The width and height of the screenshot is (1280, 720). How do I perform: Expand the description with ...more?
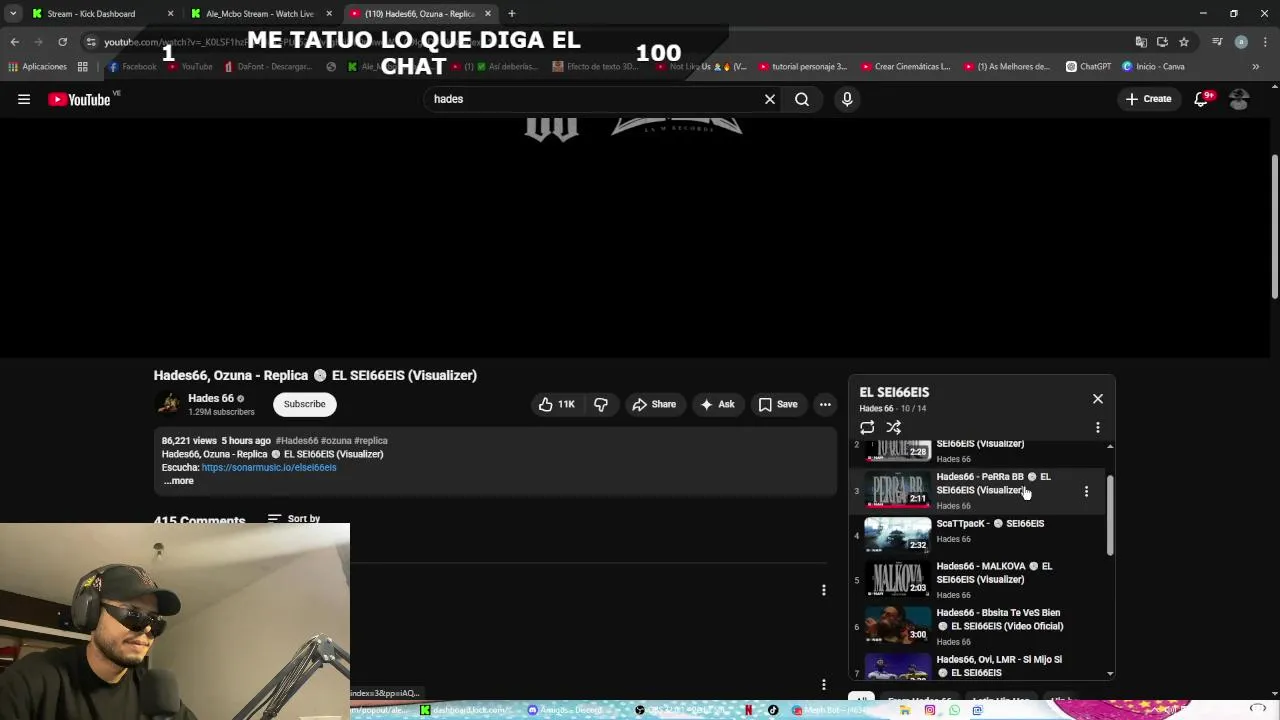(179, 481)
